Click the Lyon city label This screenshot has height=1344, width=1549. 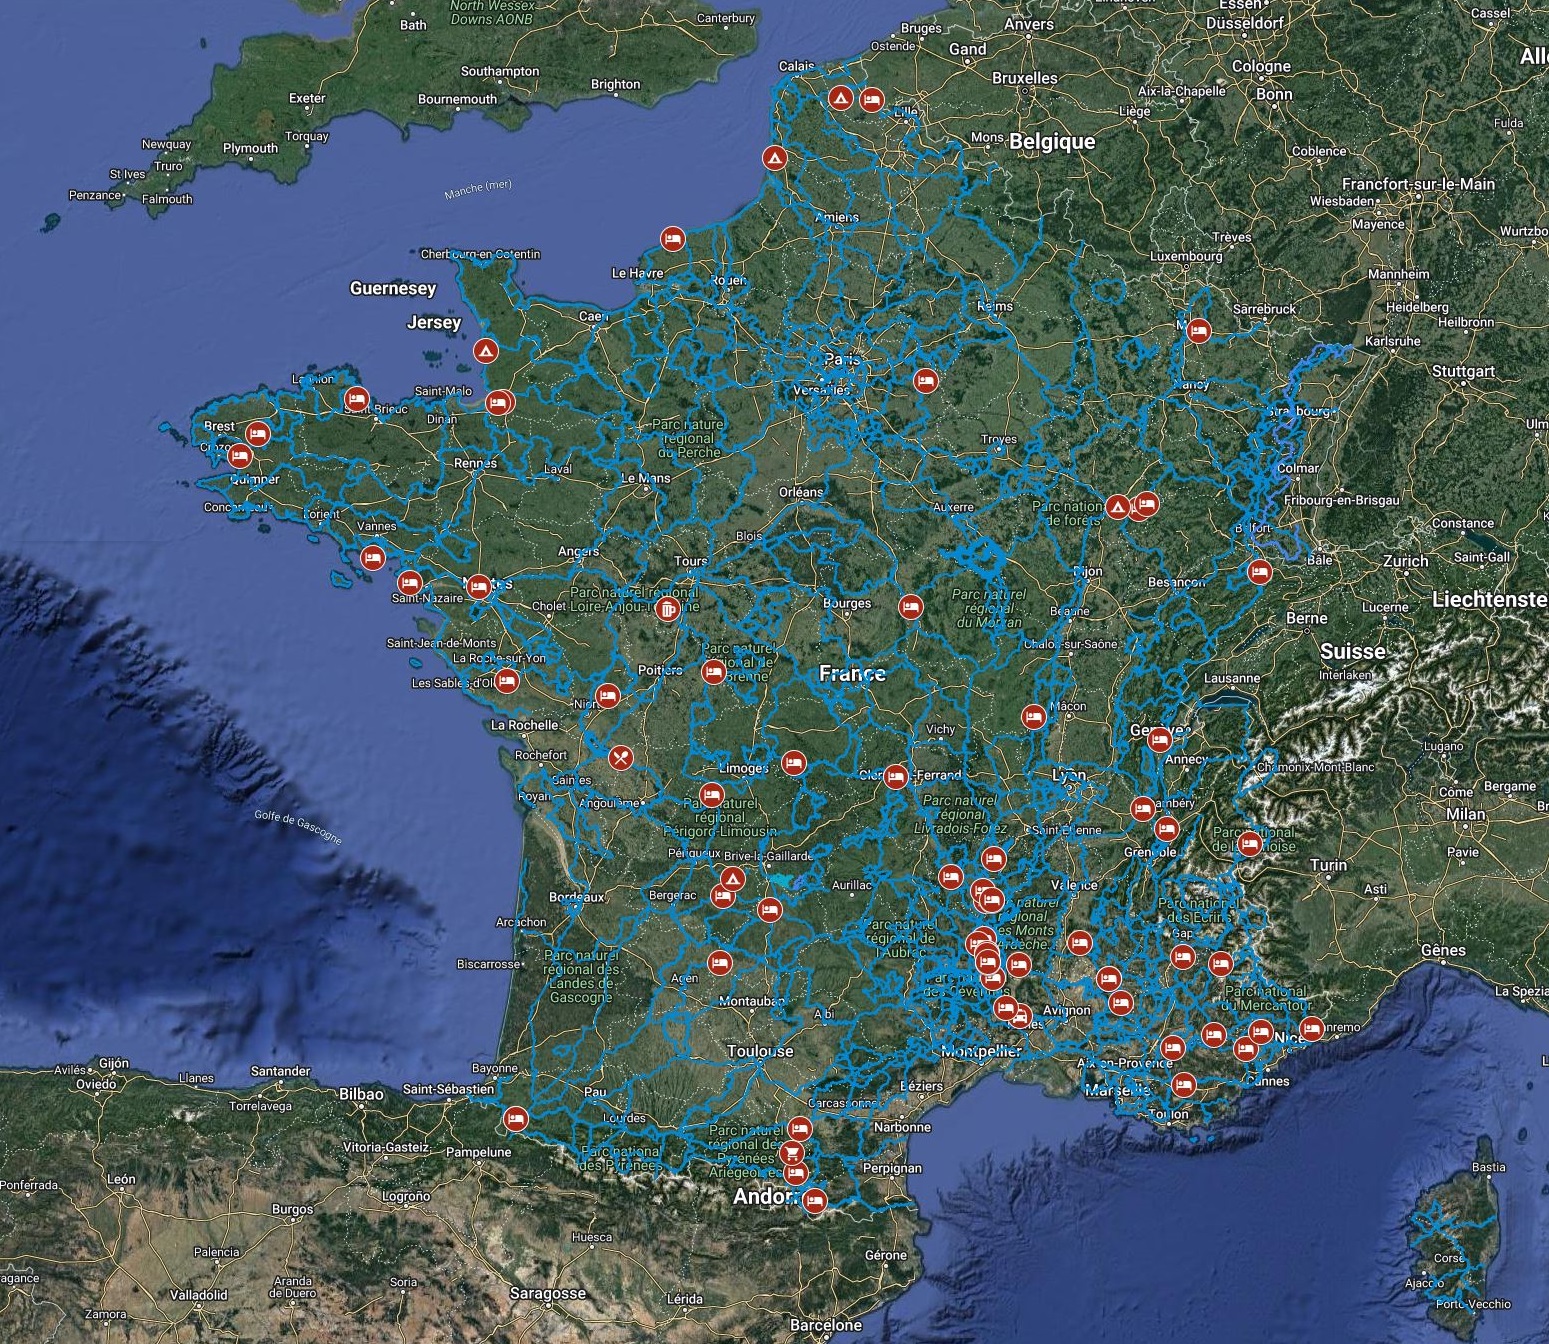pos(1069,775)
